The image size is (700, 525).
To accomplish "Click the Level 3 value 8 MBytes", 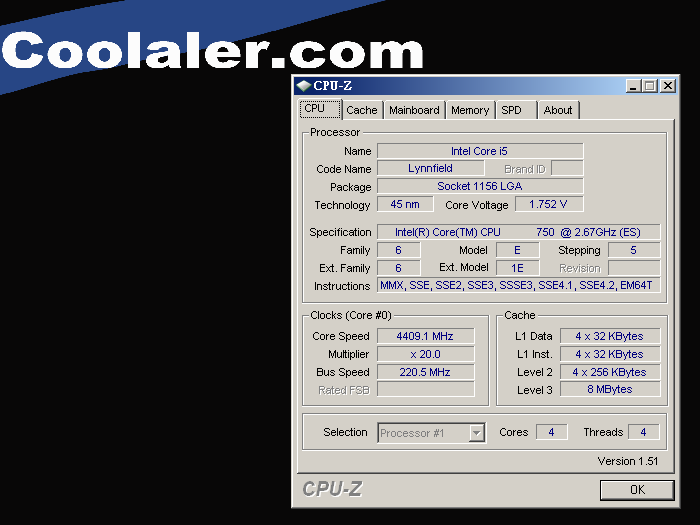I will pos(610,389).
